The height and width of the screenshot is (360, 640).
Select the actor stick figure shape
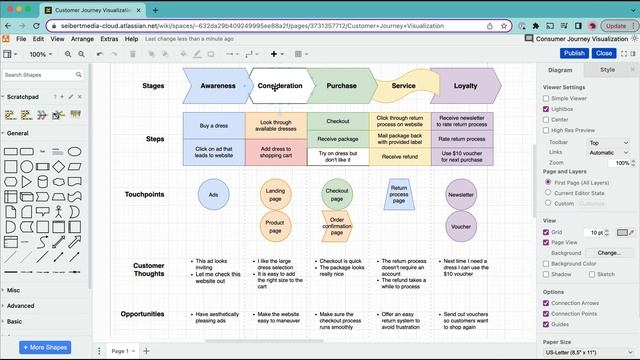click(x=58, y=212)
